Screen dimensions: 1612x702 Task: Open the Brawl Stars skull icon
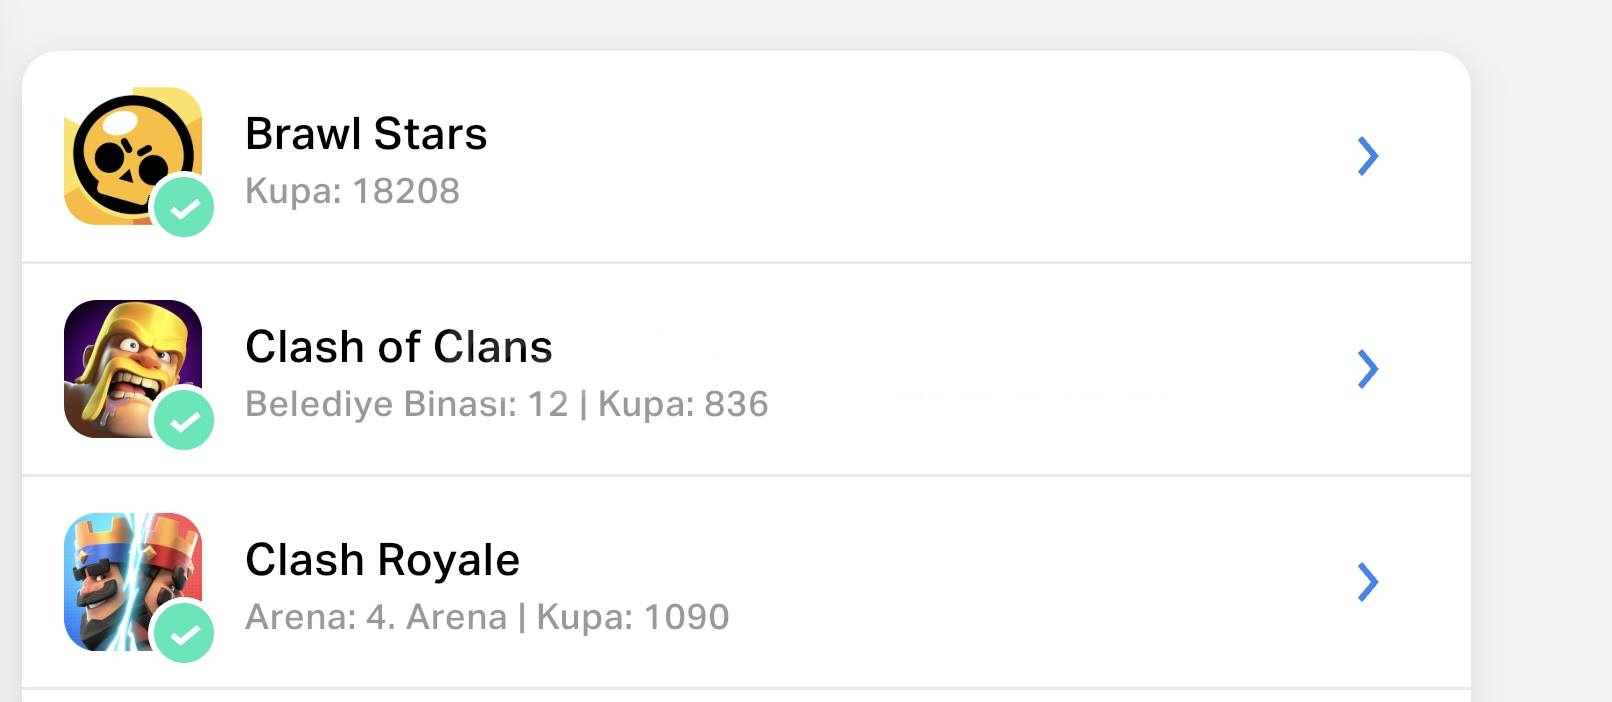(x=133, y=156)
